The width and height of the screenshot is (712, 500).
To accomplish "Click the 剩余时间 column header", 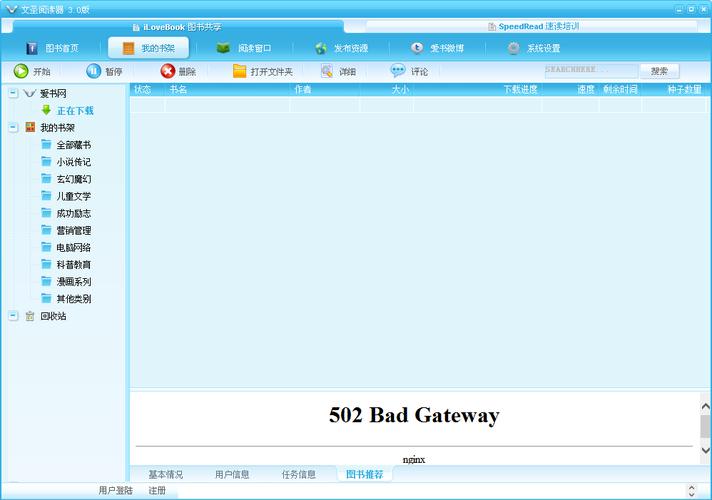I will (x=620, y=89).
